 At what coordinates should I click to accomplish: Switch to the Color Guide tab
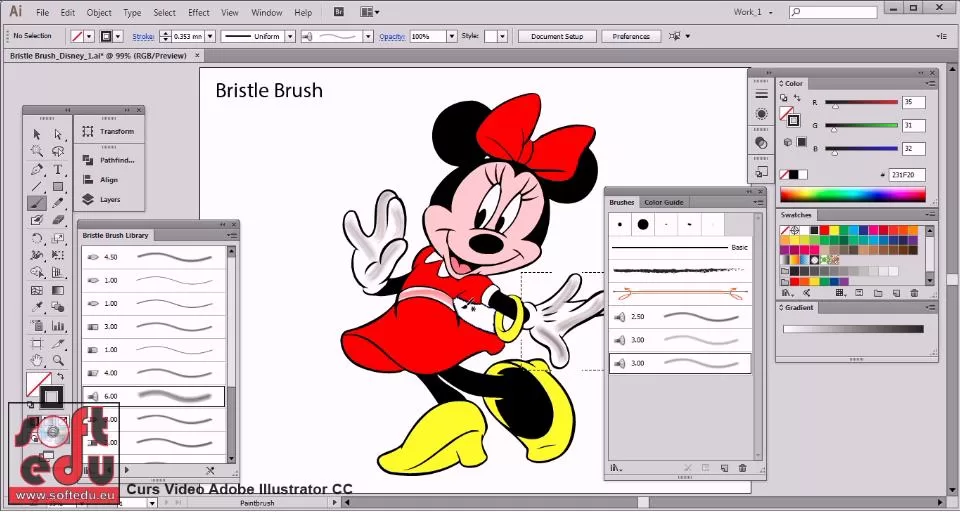(664, 202)
